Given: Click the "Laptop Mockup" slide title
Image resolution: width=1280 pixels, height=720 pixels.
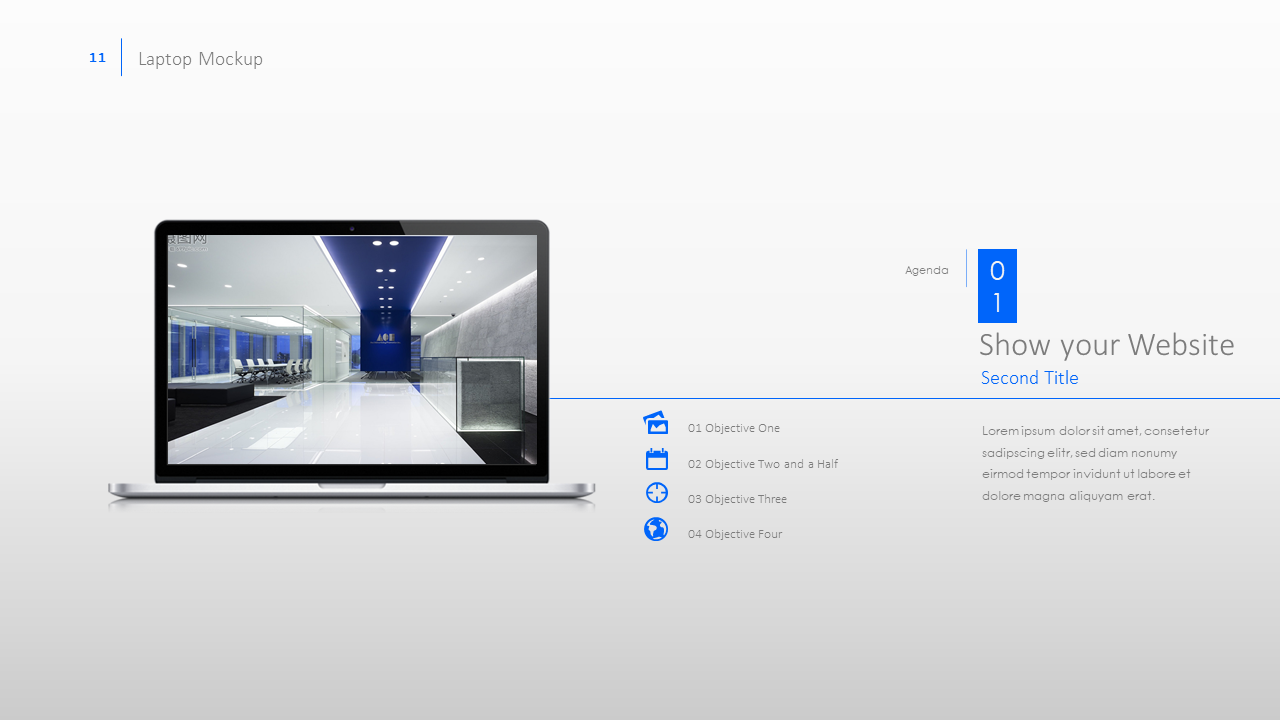Looking at the screenshot, I should click(x=200, y=59).
